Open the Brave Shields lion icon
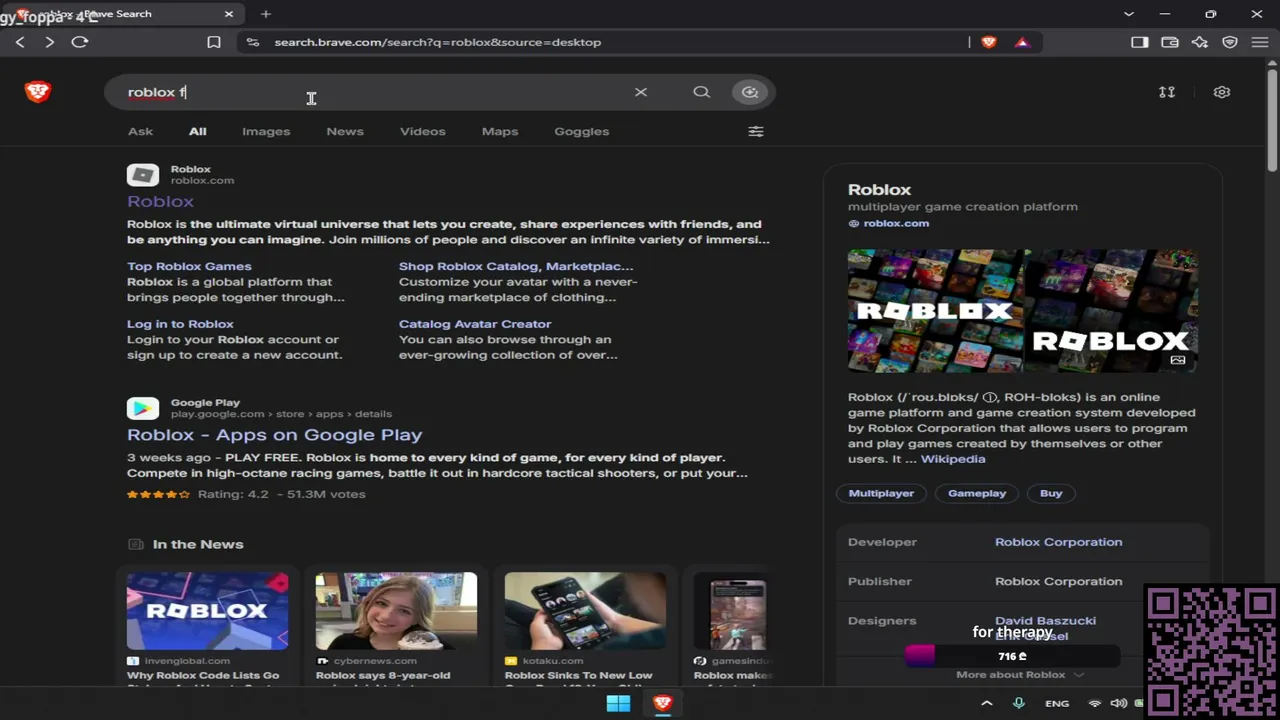 (989, 42)
